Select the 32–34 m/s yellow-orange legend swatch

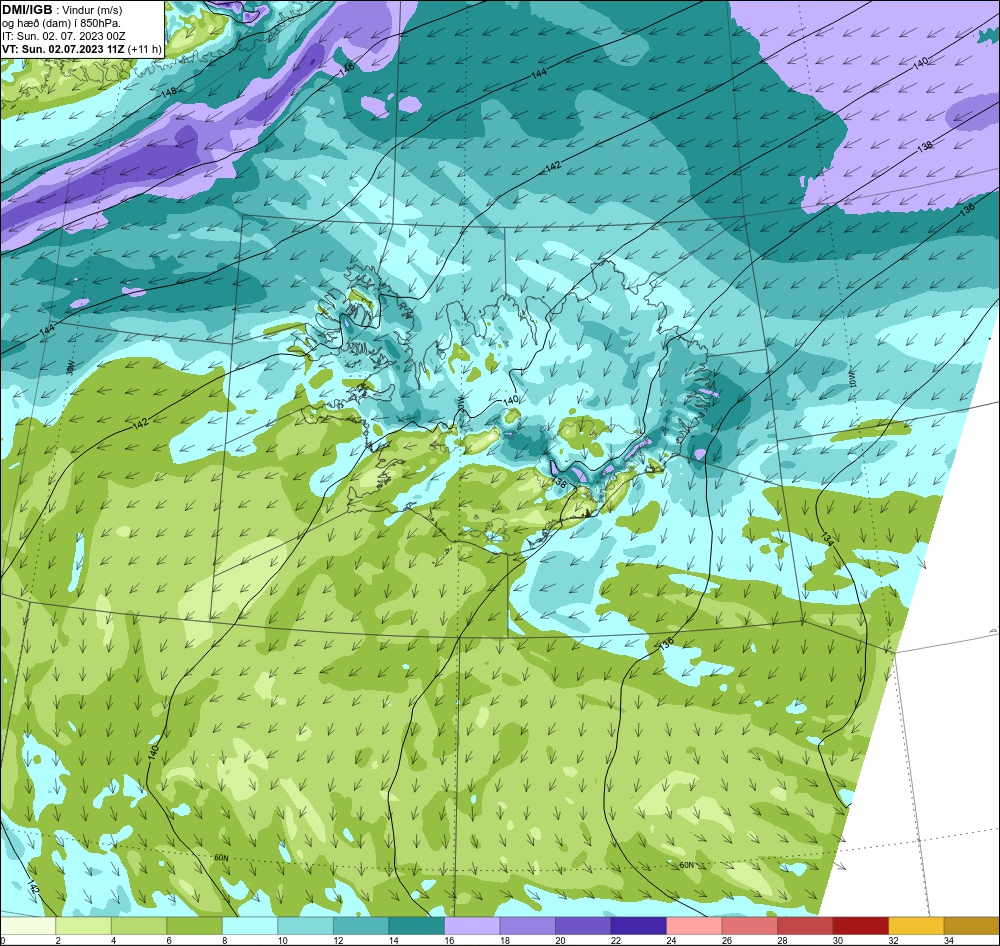point(916,926)
